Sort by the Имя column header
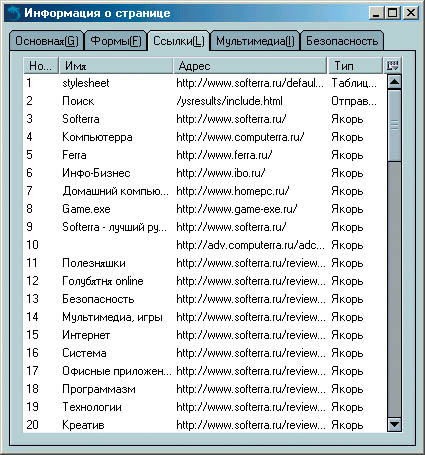Viewport: 425px width, 455px height. [x=116, y=66]
